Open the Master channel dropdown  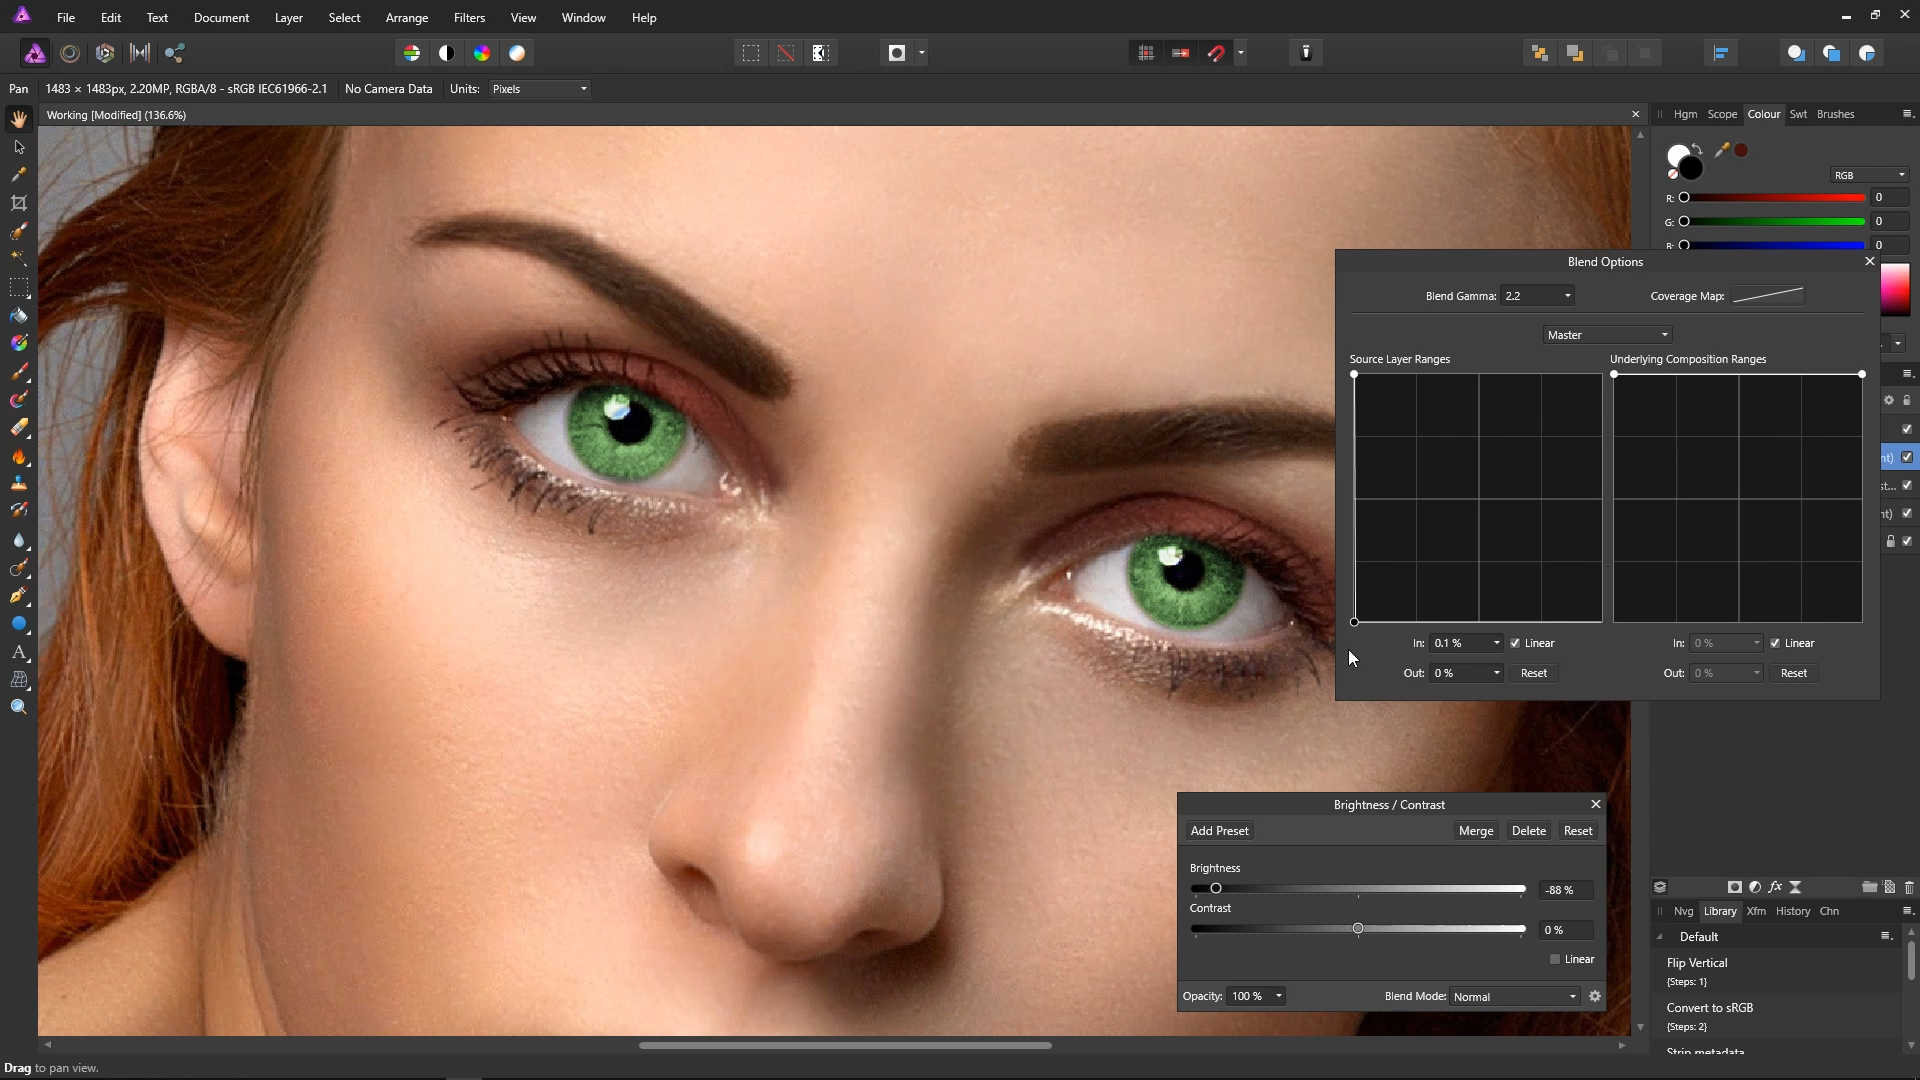1607,335
